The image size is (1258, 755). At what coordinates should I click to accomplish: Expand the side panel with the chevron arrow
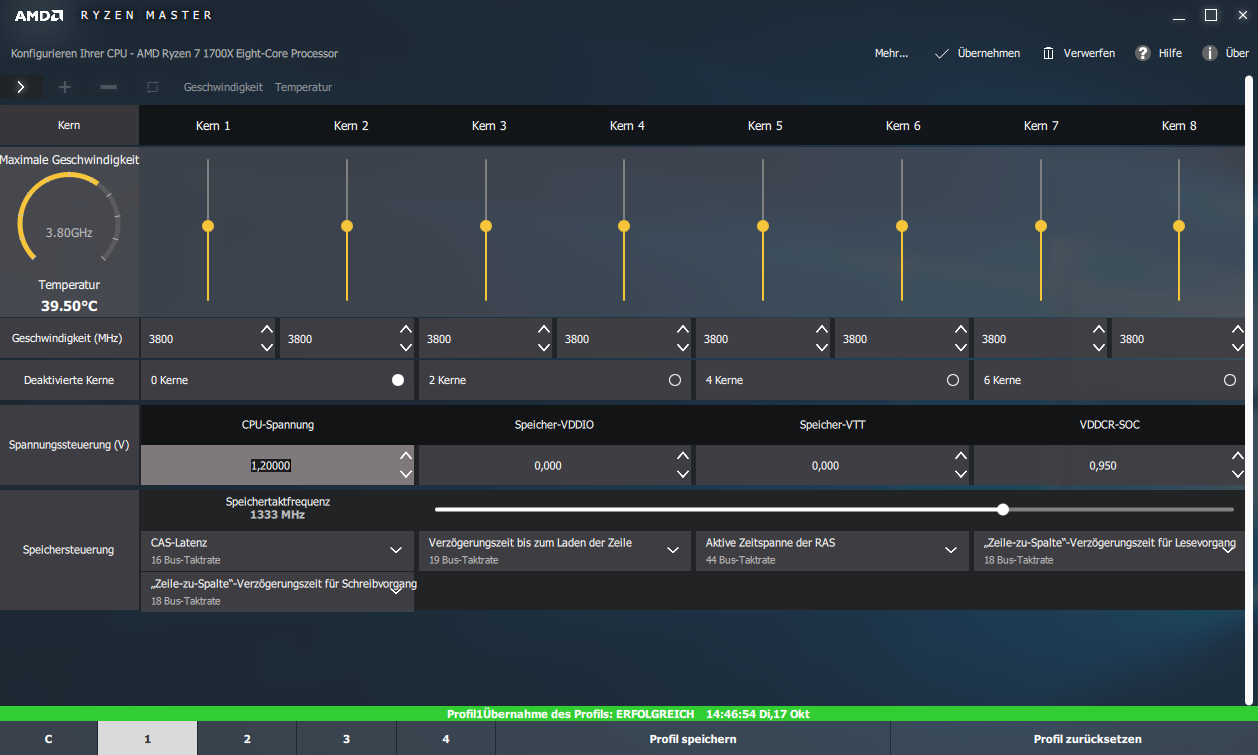click(21, 87)
